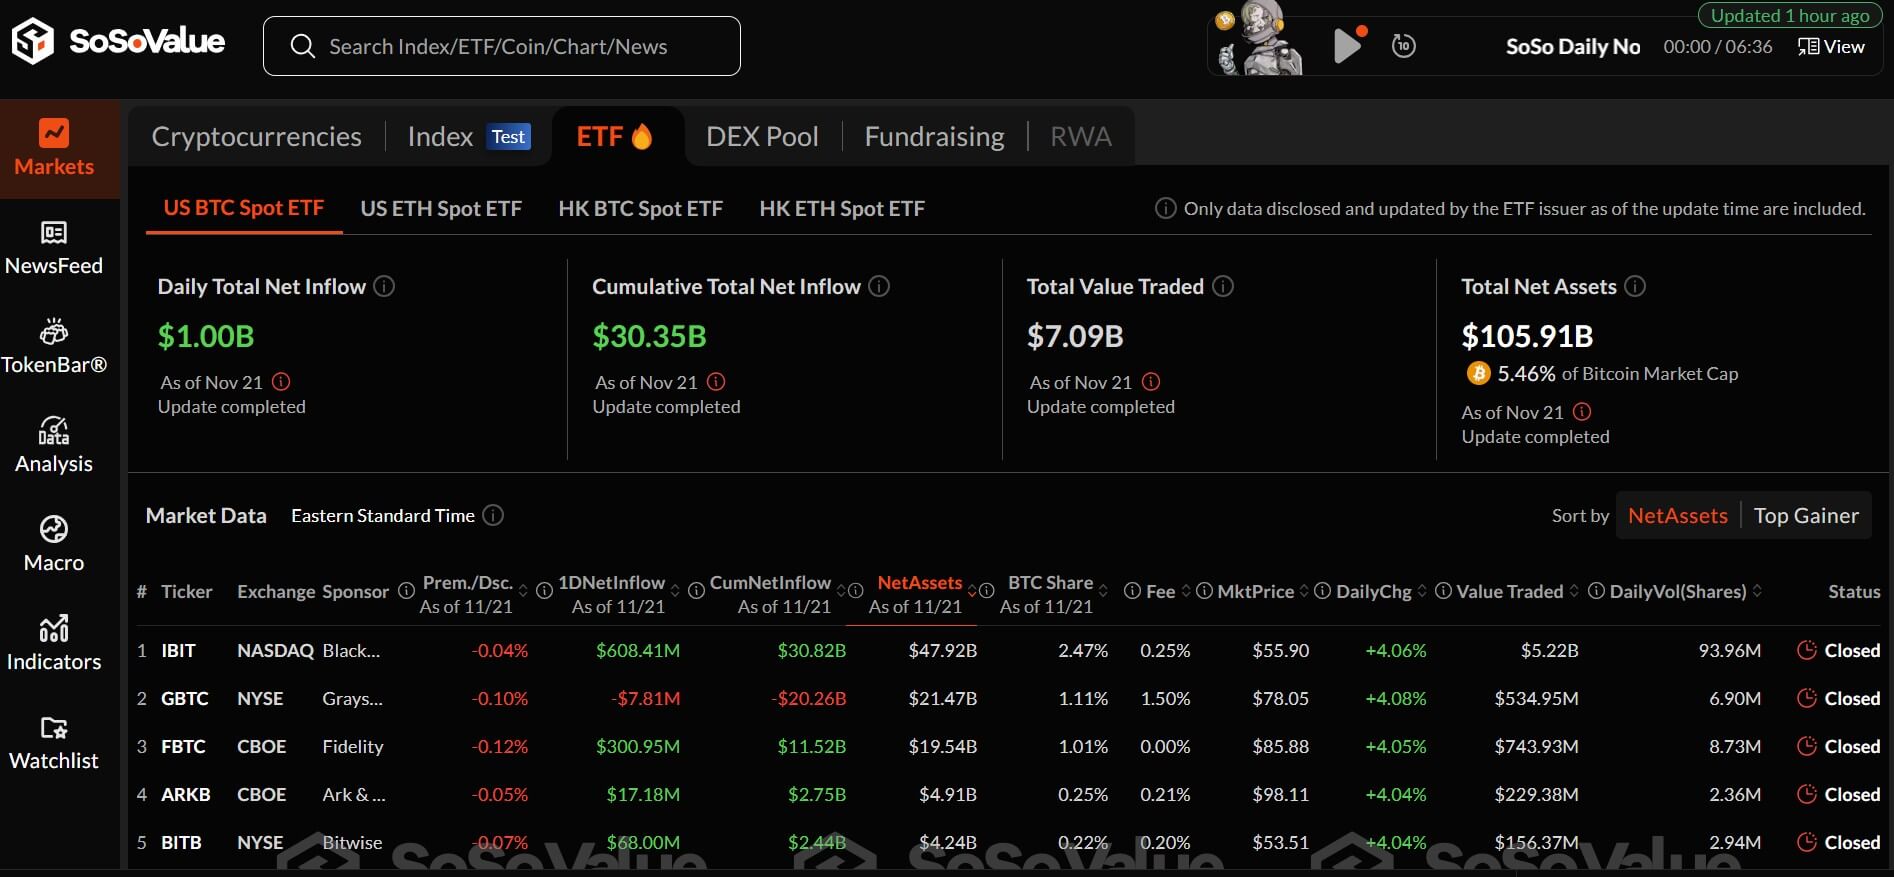Open the NewsFeed sidebar icon

pyautogui.click(x=54, y=234)
